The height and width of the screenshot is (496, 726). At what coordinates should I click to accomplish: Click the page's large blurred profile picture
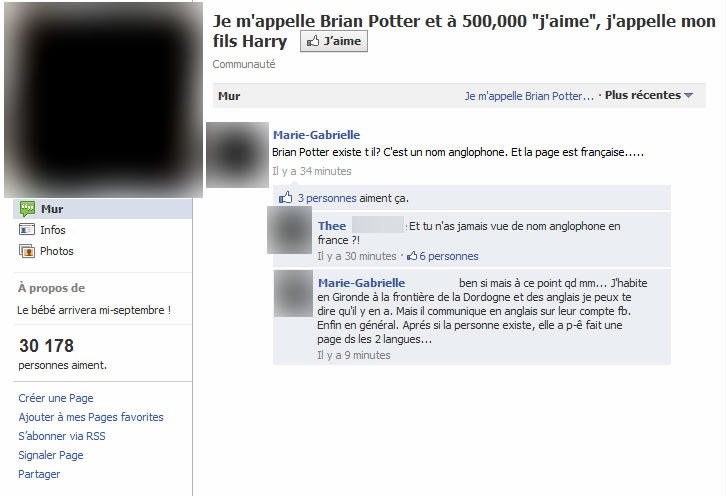click(103, 100)
